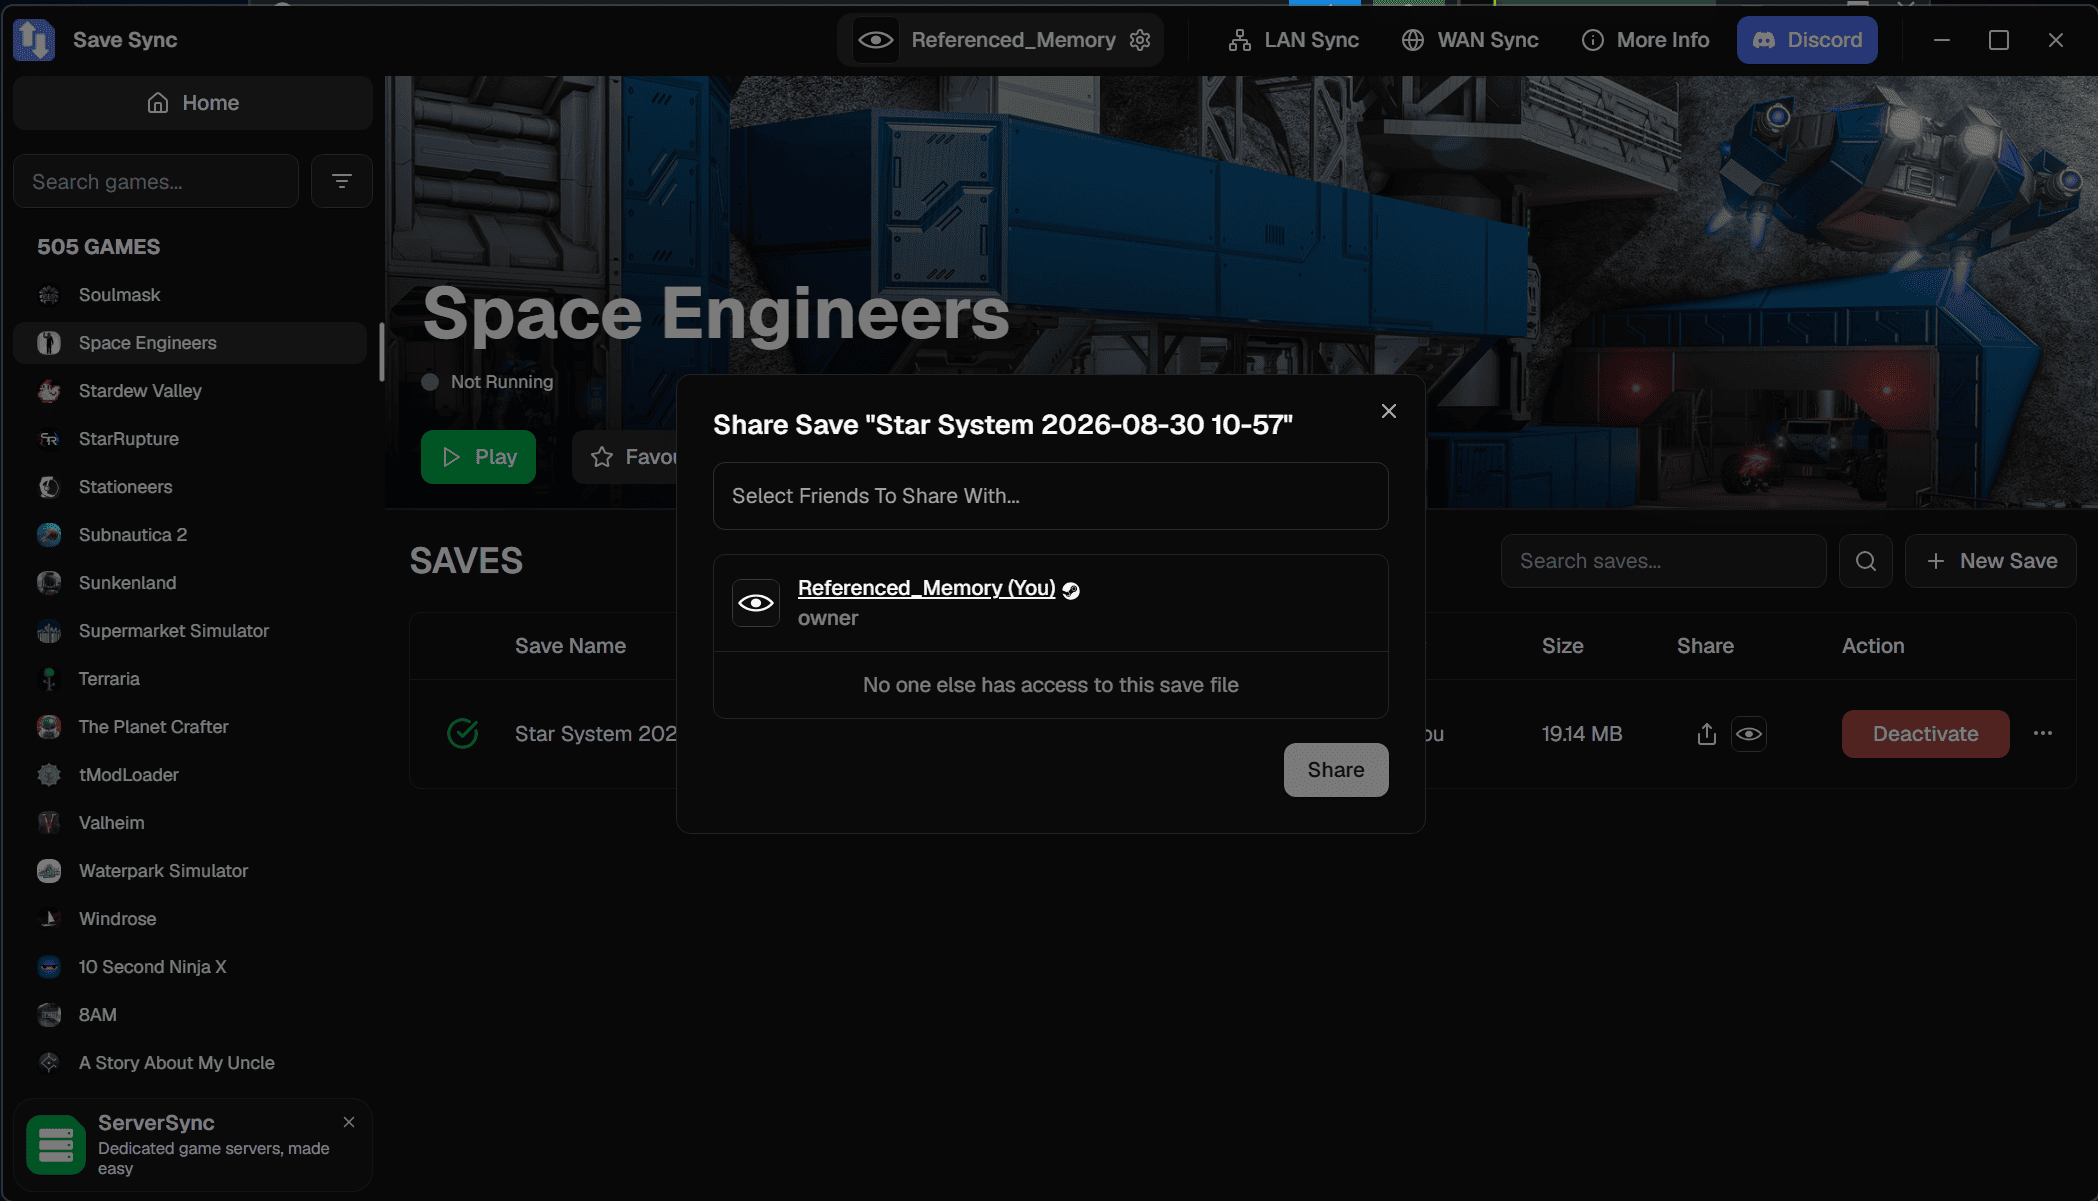
Task: Click the ServerSync server icon
Action: pyautogui.click(x=56, y=1144)
